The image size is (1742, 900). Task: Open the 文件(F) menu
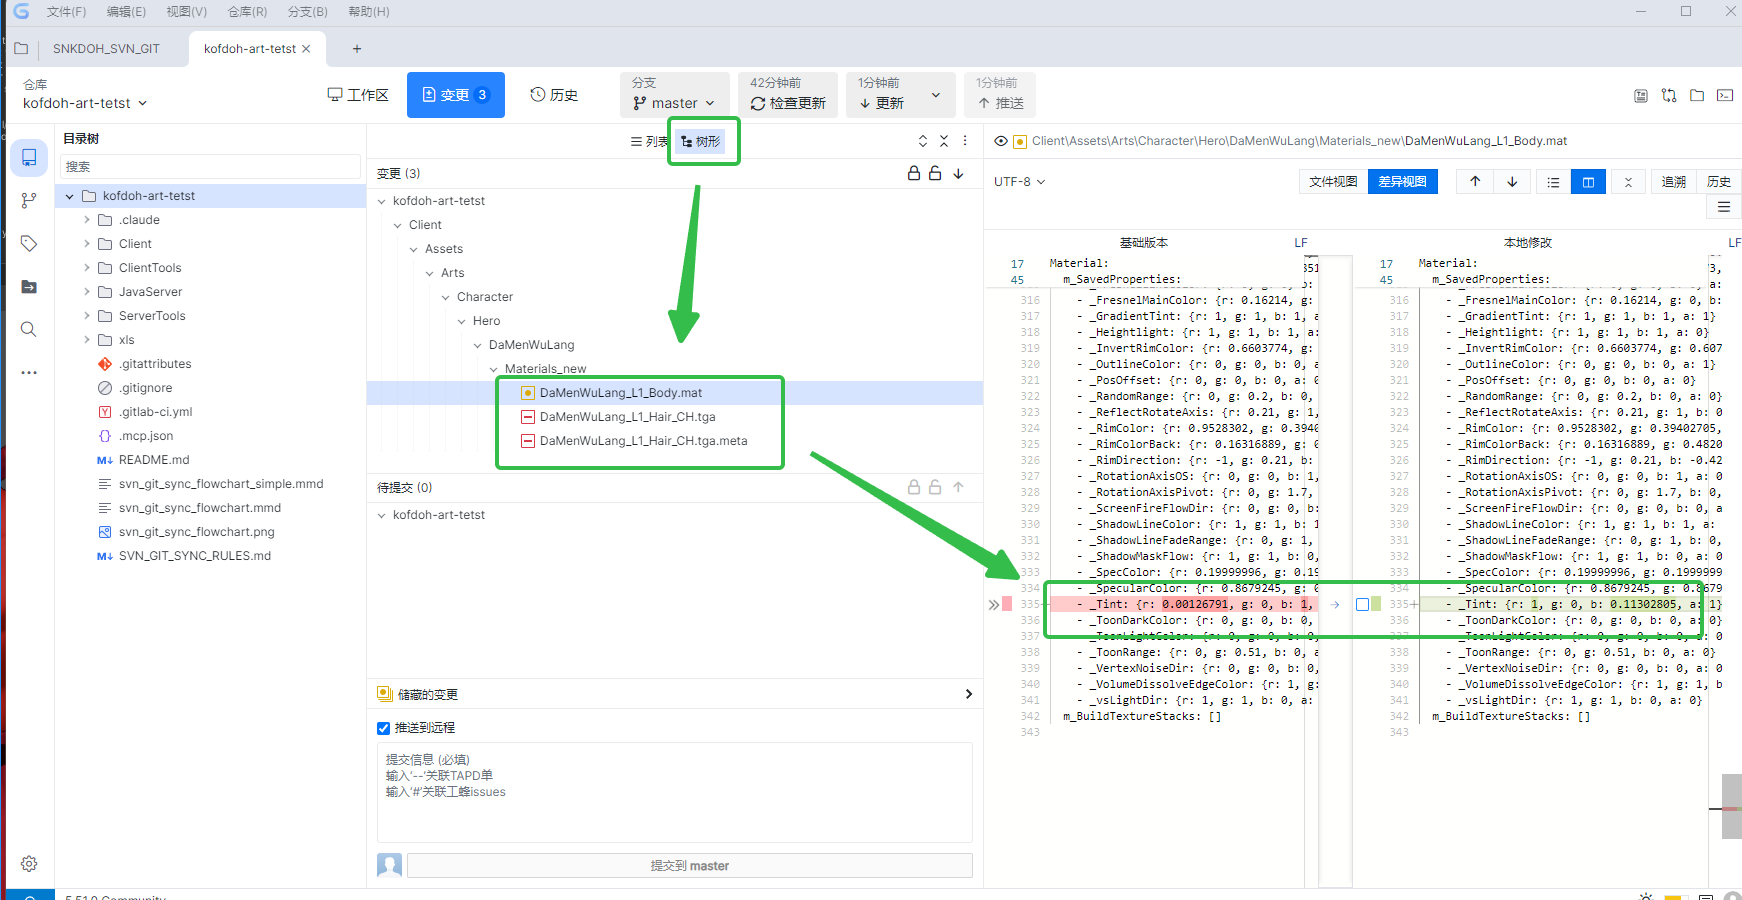66,12
